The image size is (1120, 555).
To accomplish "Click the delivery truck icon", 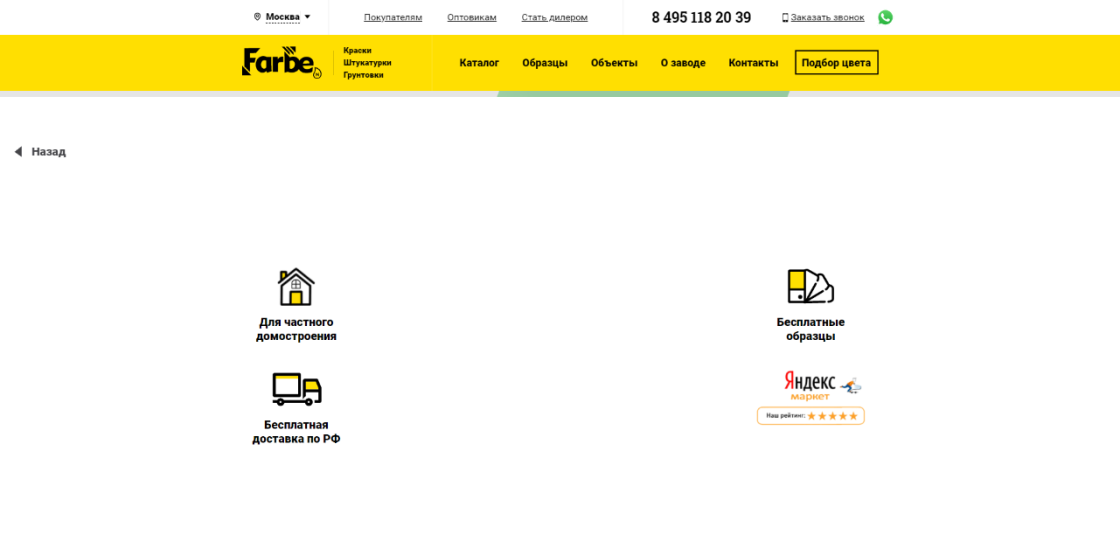I will click(296, 389).
